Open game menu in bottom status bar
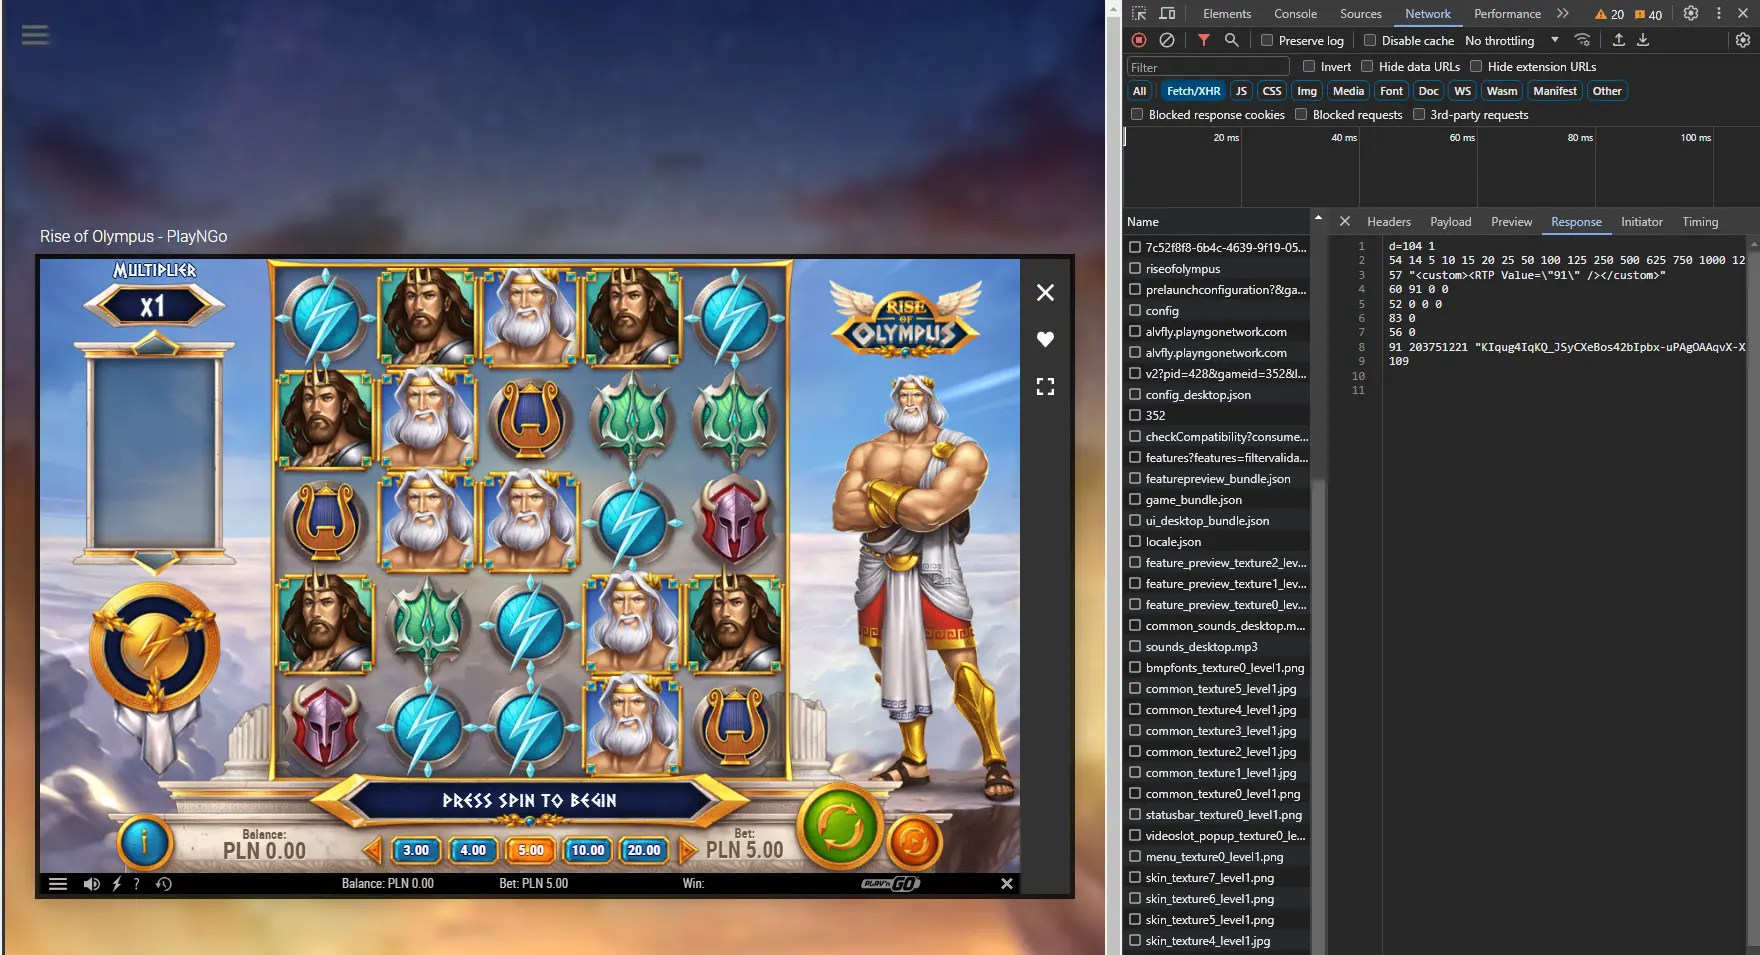The width and height of the screenshot is (1760, 955). click(x=58, y=884)
